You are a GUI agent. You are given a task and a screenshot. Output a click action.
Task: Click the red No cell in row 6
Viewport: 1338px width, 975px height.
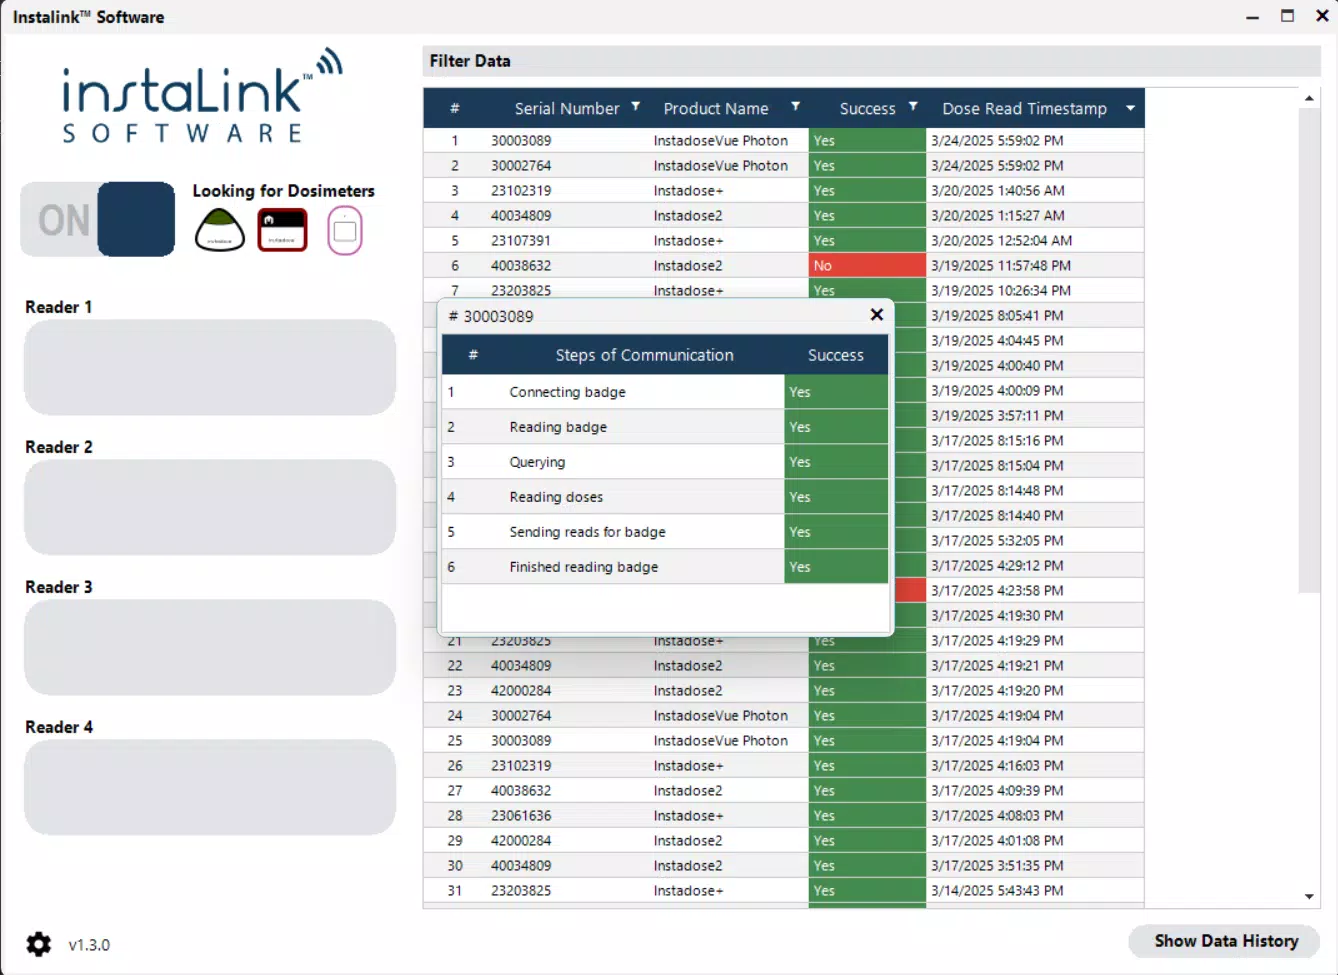click(867, 266)
